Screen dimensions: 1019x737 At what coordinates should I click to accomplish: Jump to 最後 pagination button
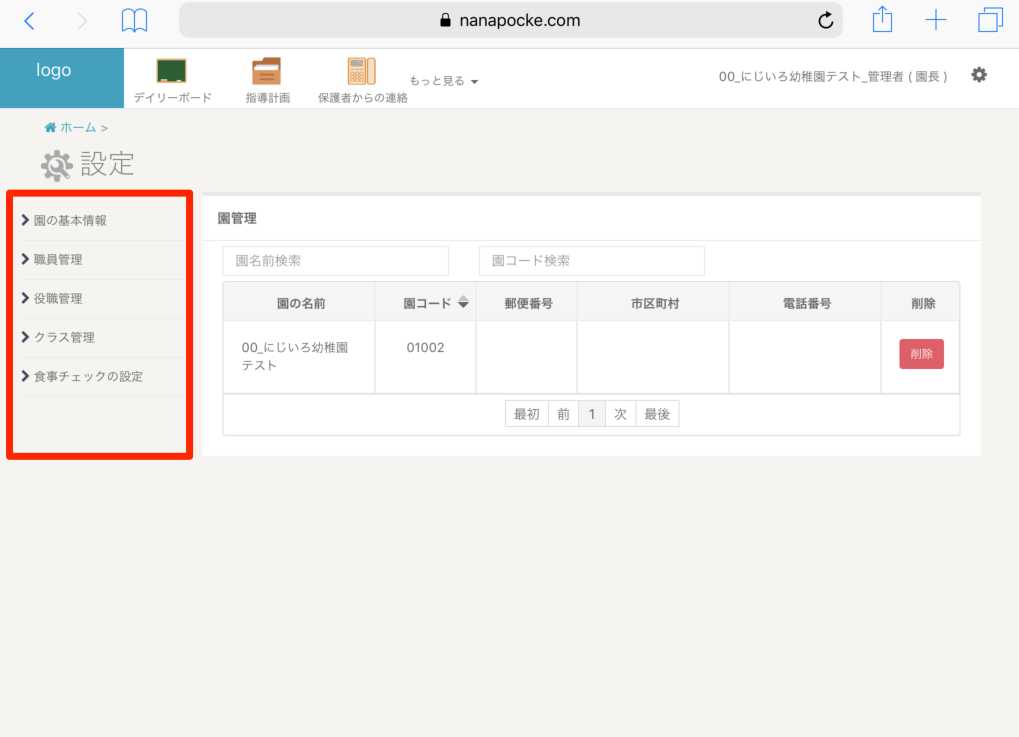coord(657,414)
